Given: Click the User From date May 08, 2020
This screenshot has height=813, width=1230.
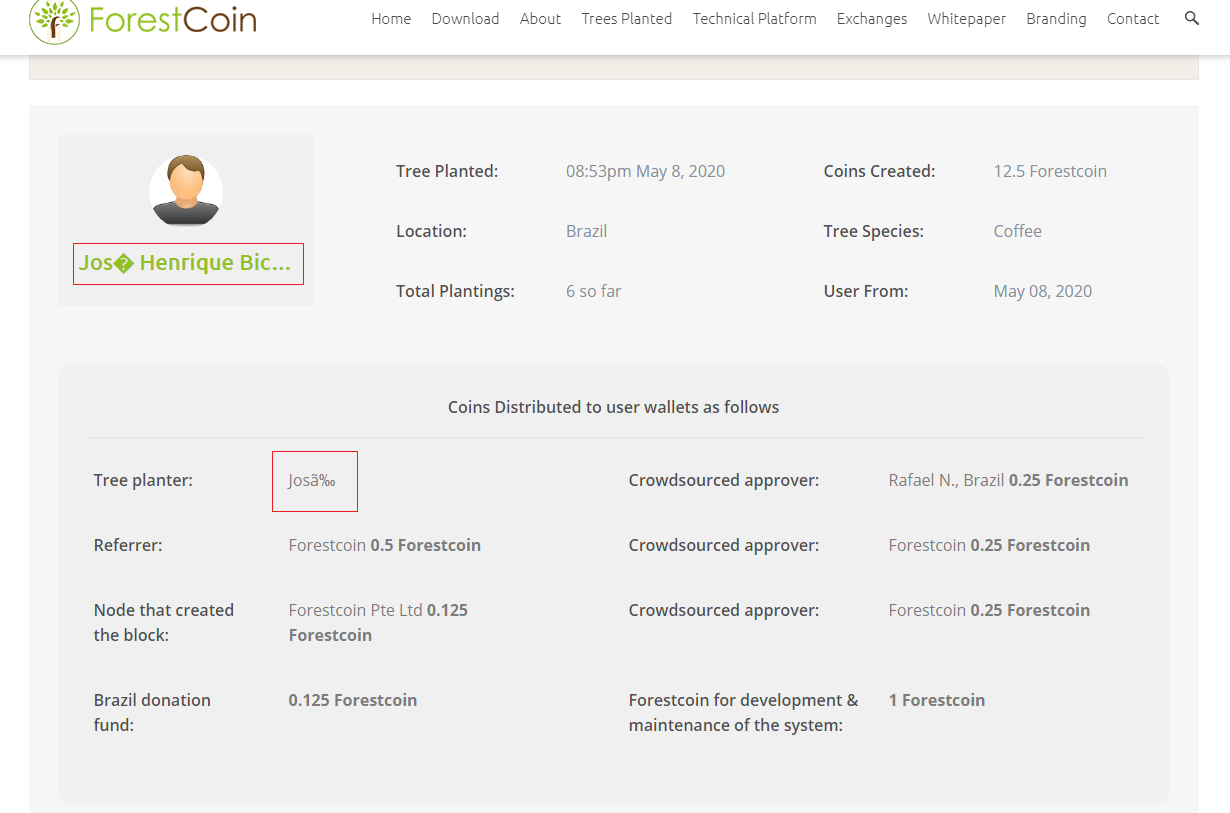Looking at the screenshot, I should [1043, 291].
